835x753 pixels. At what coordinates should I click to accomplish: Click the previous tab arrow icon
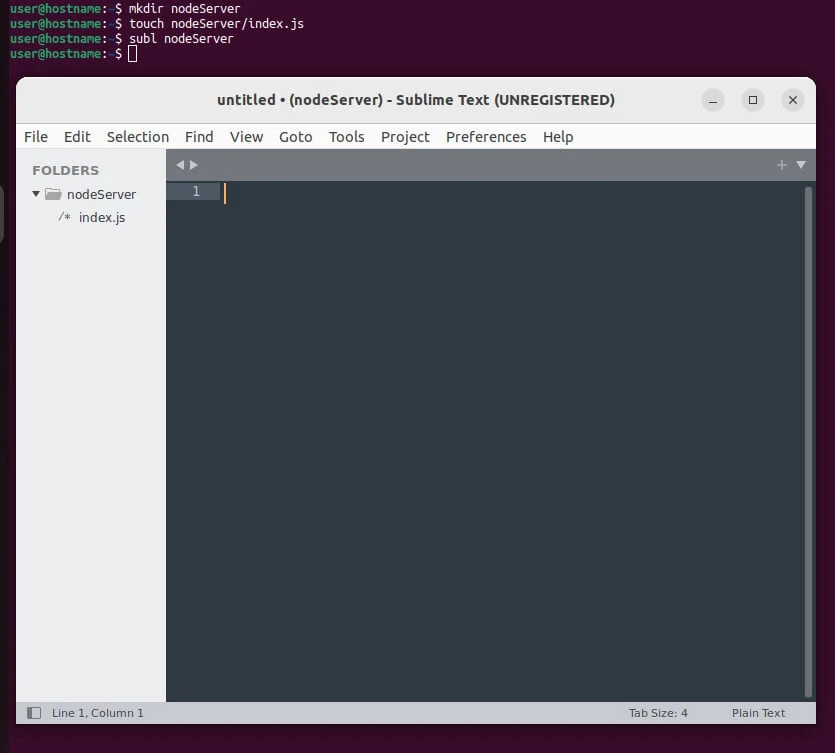pyautogui.click(x=180, y=165)
